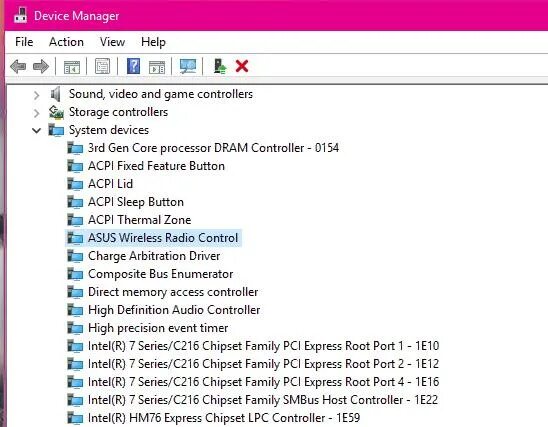Click the icon beside ACPI Thermal Zone

[75, 220]
